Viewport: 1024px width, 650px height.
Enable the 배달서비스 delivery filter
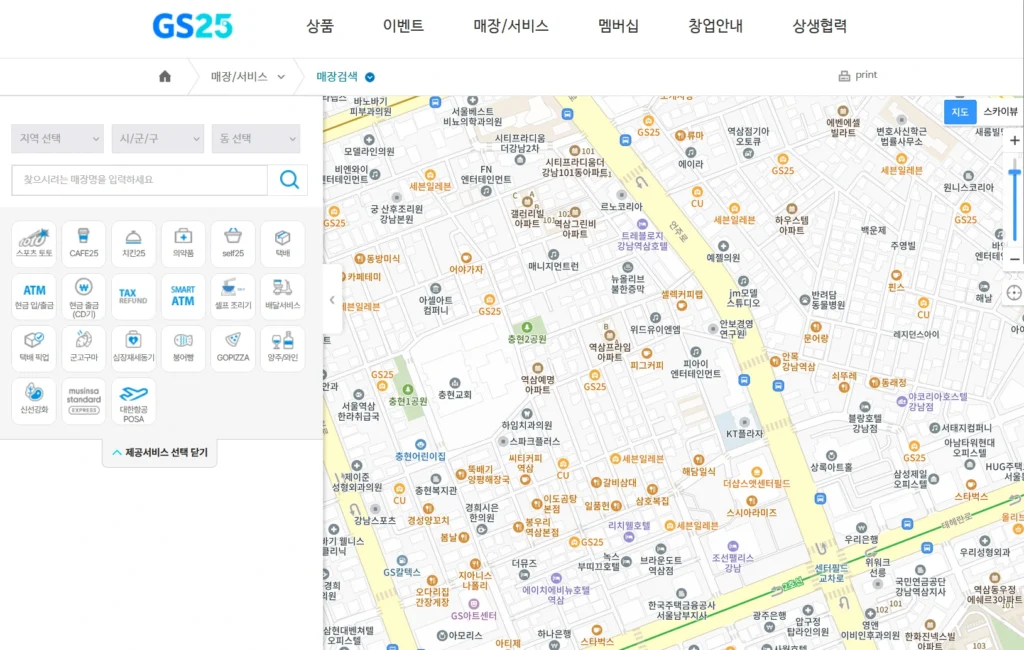coord(282,295)
